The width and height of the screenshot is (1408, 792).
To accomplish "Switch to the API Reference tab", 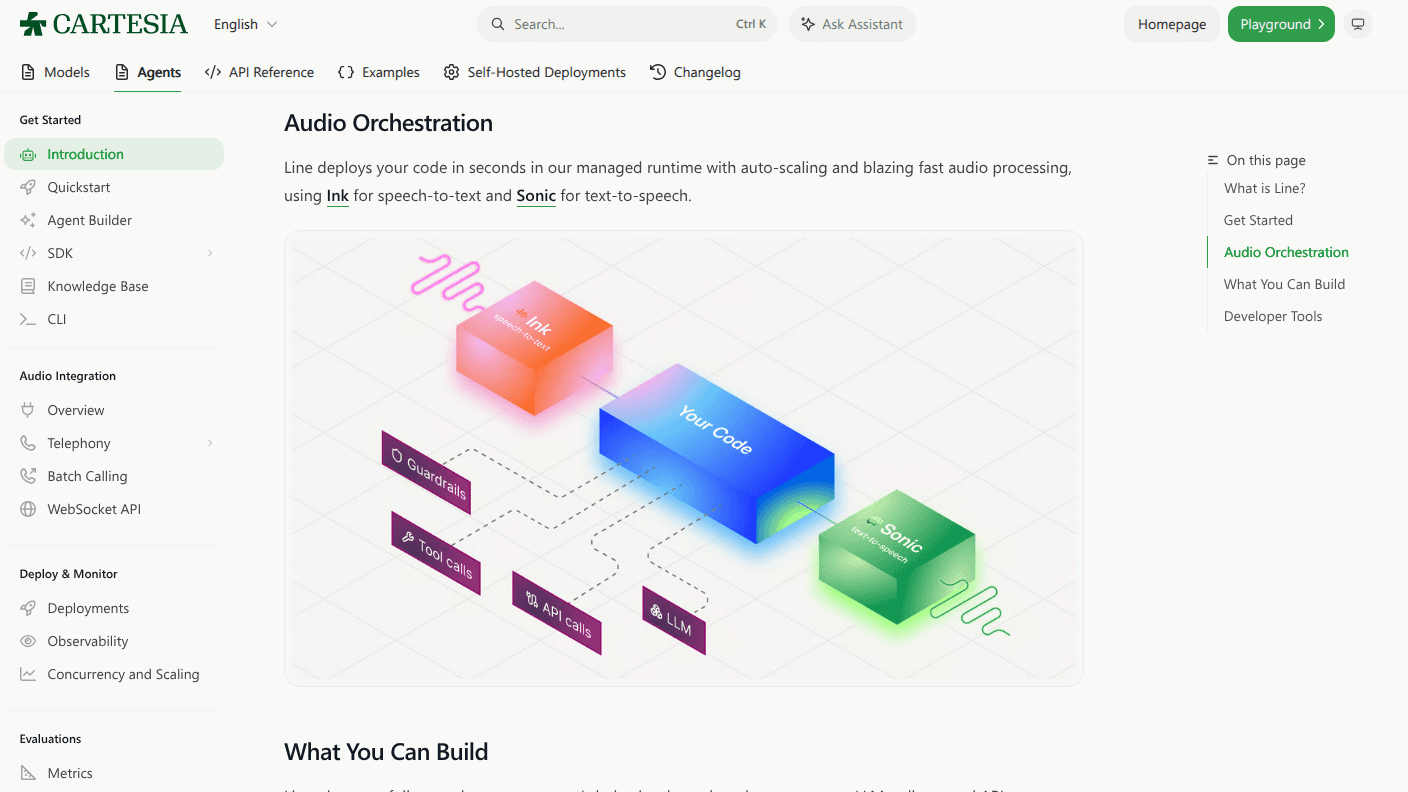I will point(259,72).
